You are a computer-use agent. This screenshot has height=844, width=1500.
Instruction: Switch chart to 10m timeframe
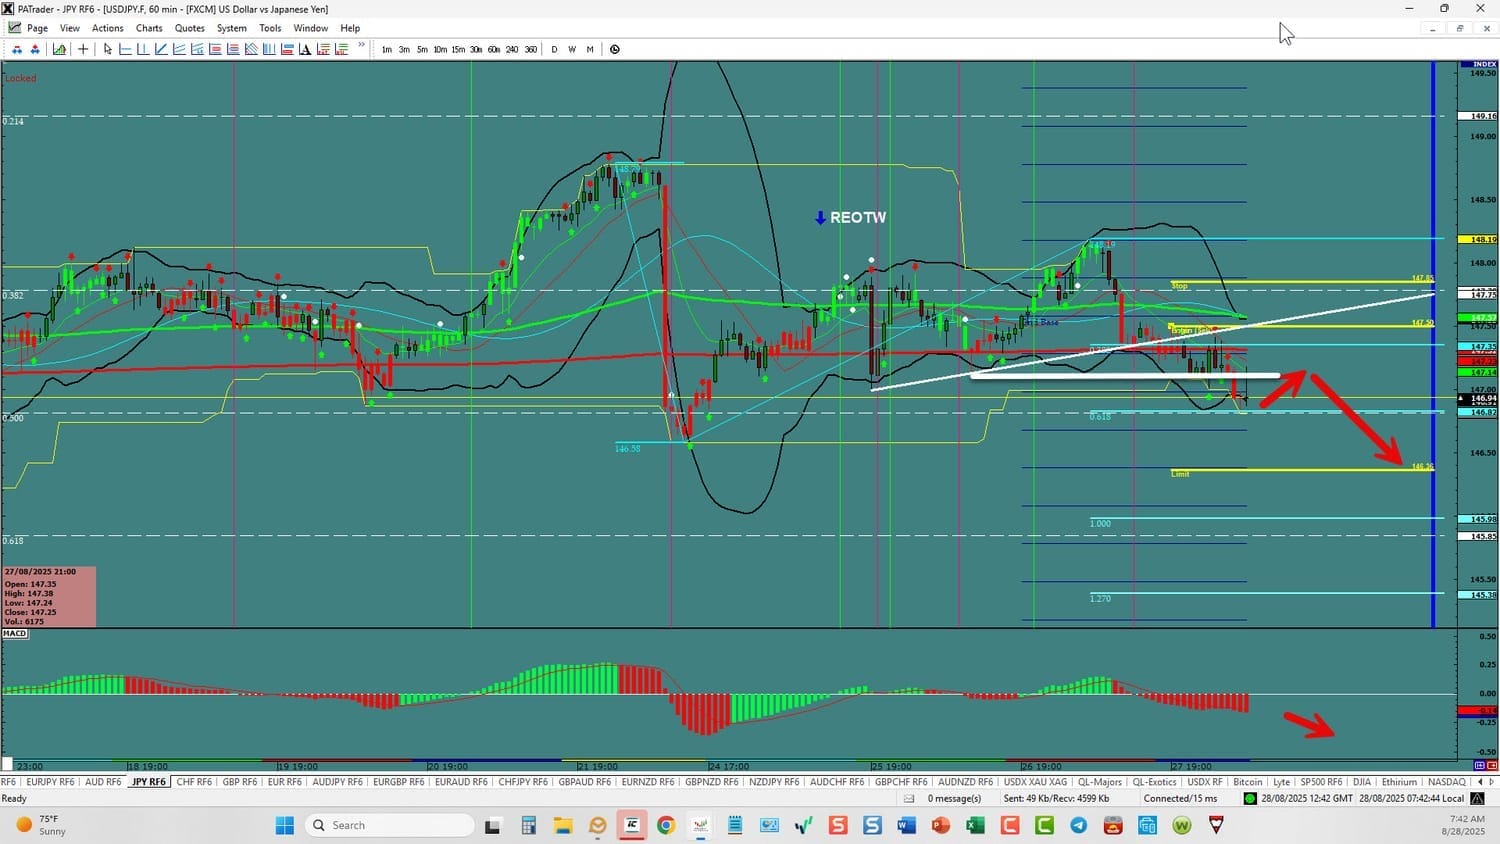pyautogui.click(x=440, y=49)
